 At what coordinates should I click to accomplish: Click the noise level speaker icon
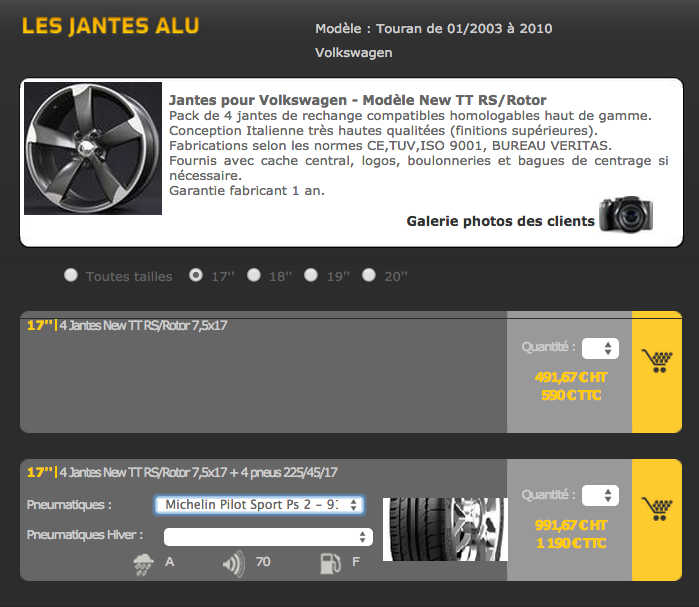[234, 564]
